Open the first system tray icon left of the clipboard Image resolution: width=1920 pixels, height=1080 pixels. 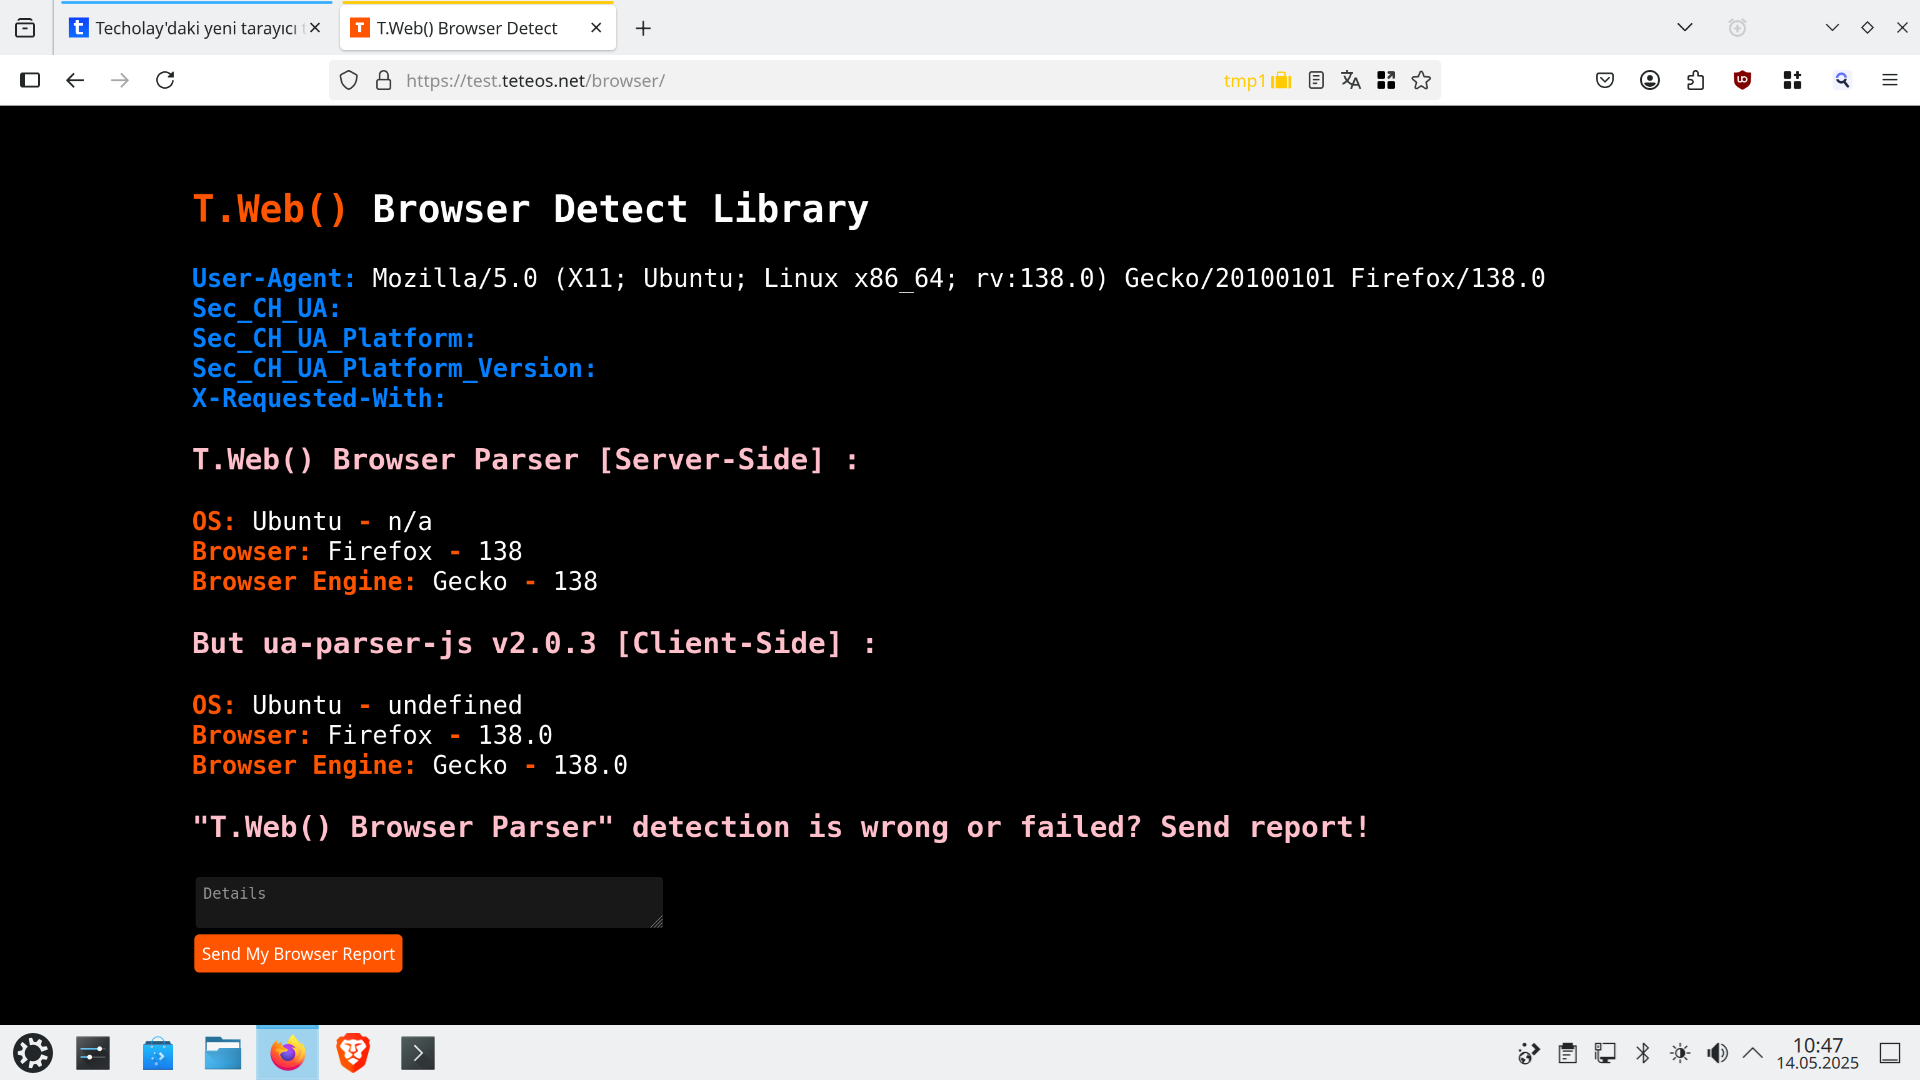coord(1528,1053)
